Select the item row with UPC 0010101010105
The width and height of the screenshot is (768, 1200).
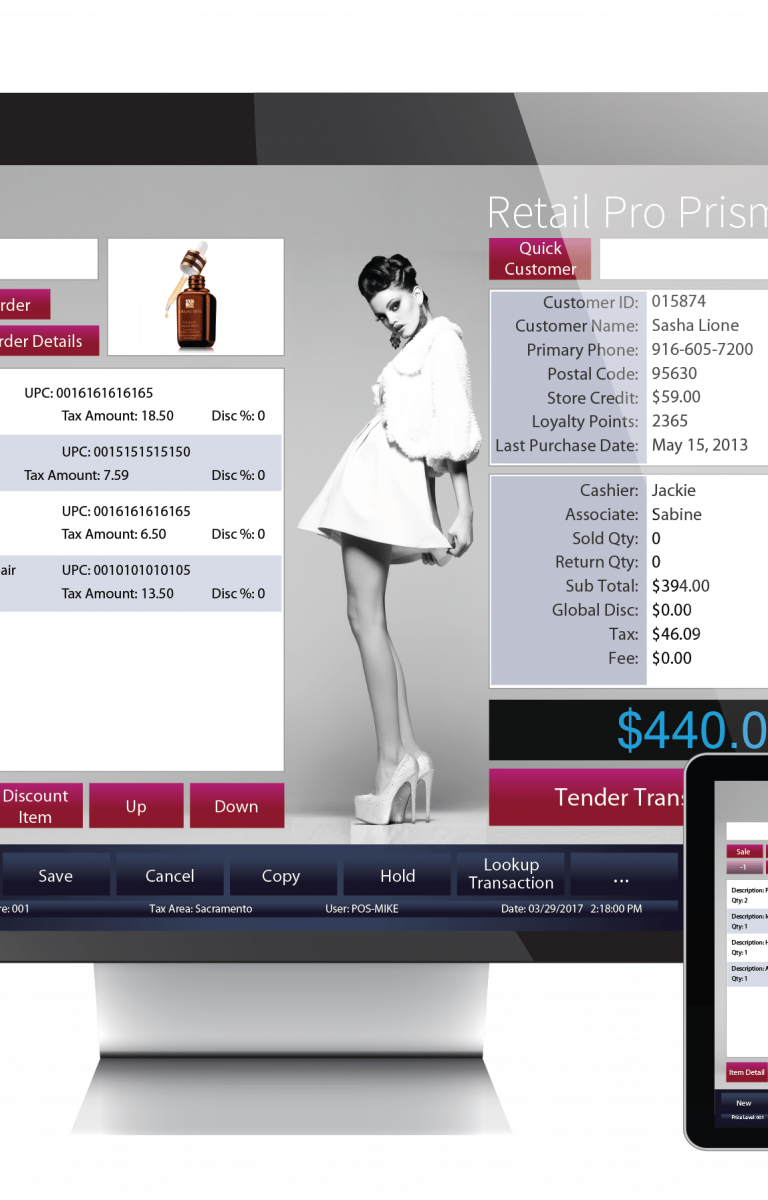coord(141,582)
